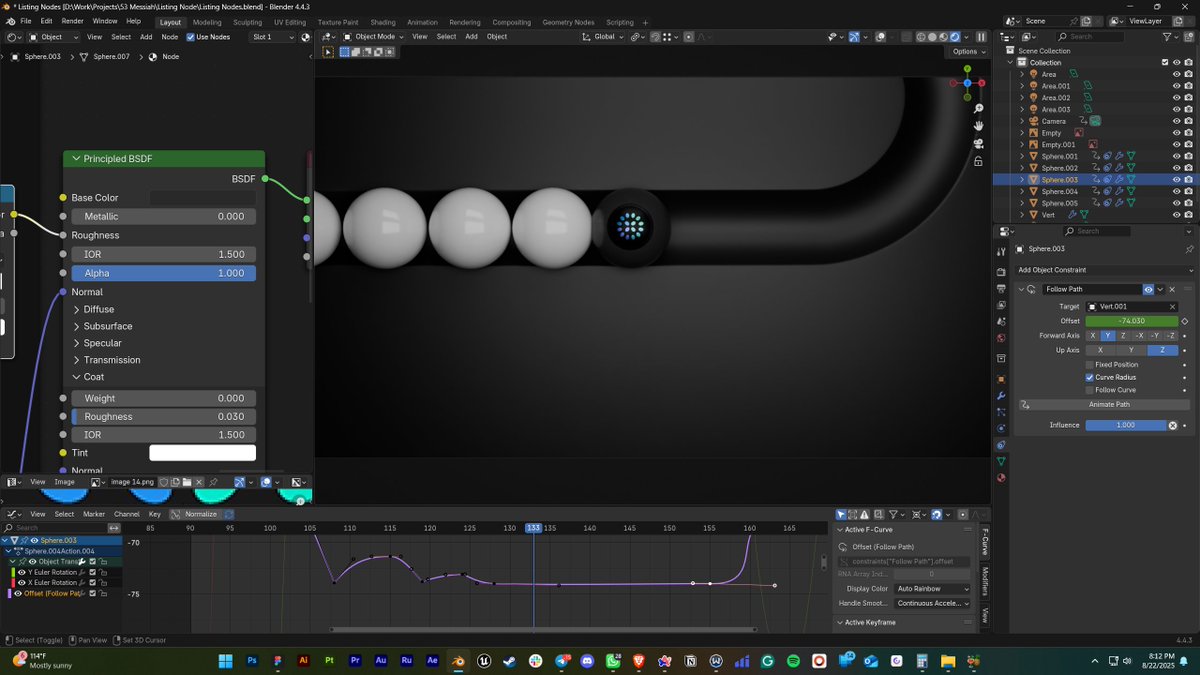This screenshot has height=675, width=1200.
Task: Click the Windows Start button
Action: [x=225, y=661]
